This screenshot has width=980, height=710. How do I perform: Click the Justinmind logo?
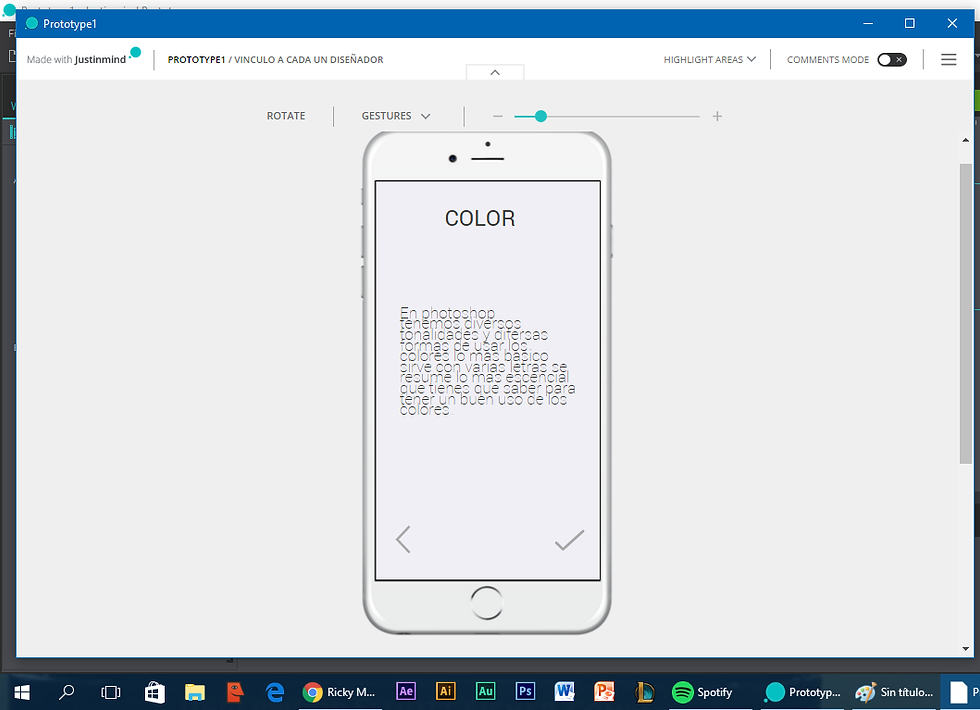tap(84, 58)
